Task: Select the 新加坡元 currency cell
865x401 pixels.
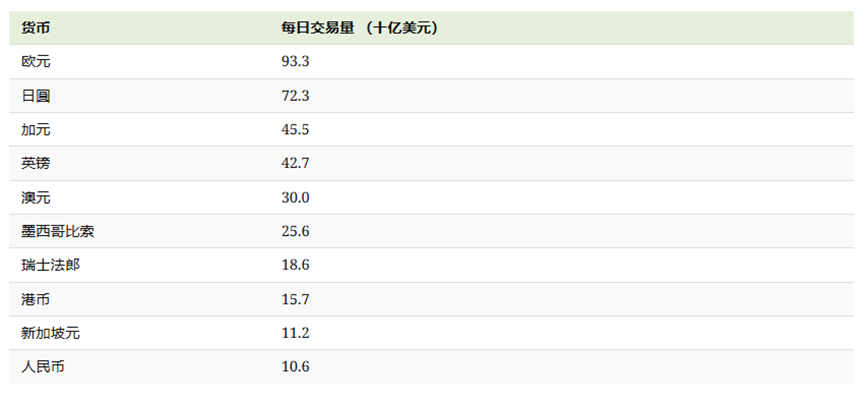Action: point(51,333)
